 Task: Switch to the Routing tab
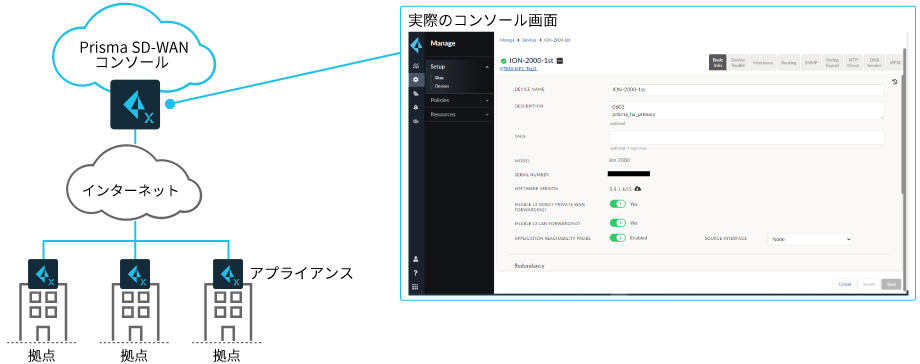[x=789, y=62]
